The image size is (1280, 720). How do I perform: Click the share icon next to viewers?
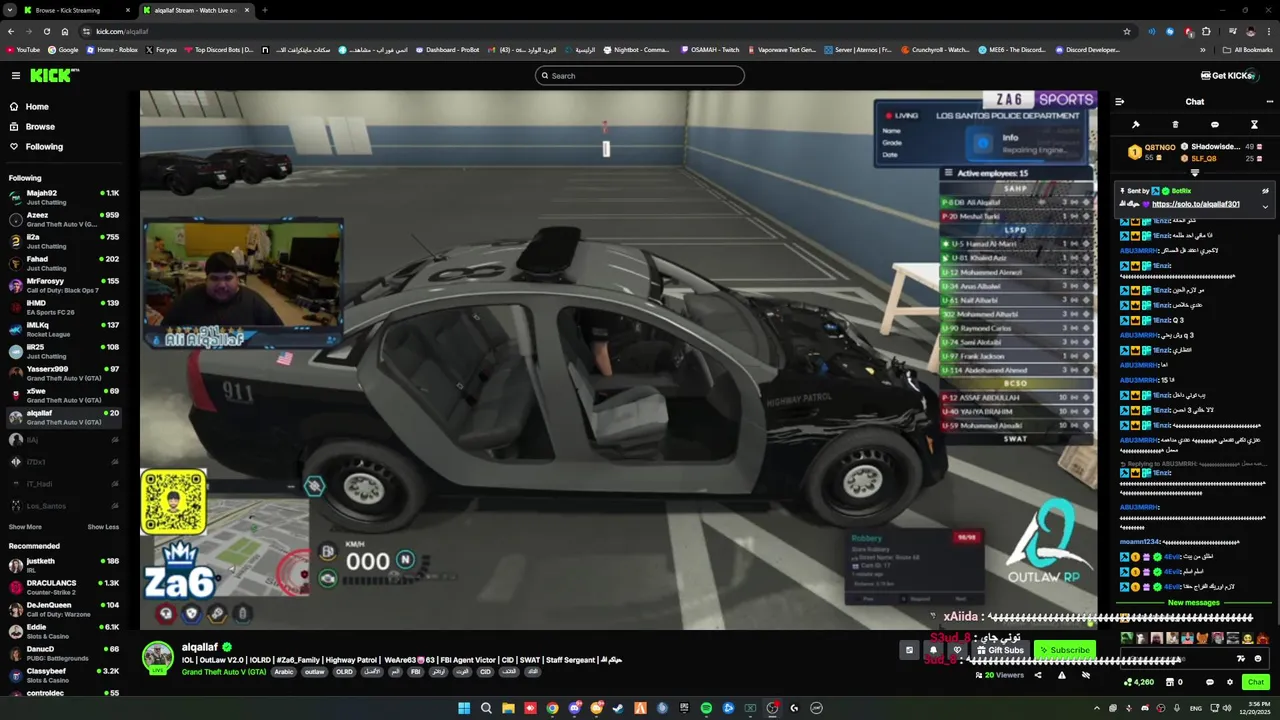[1037, 675]
